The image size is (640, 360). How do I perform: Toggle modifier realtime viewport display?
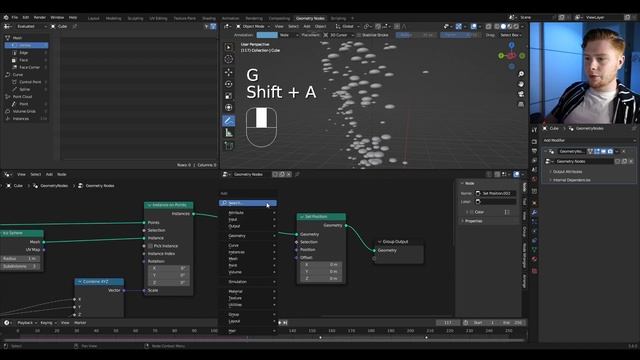pos(603,151)
